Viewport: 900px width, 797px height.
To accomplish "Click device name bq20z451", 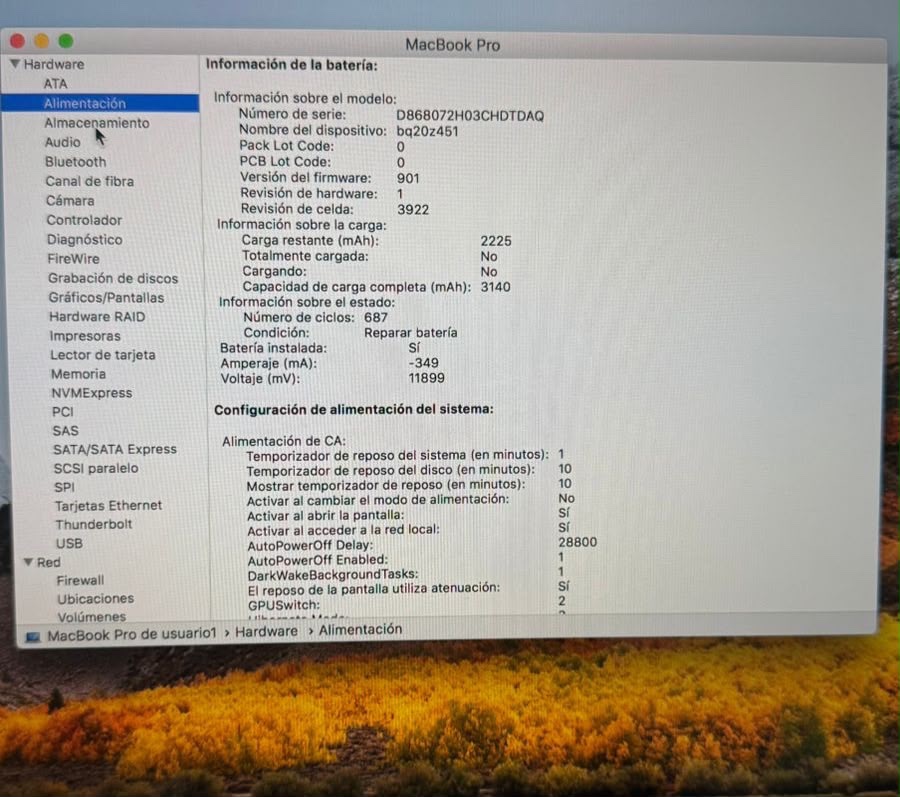I will pos(428,131).
